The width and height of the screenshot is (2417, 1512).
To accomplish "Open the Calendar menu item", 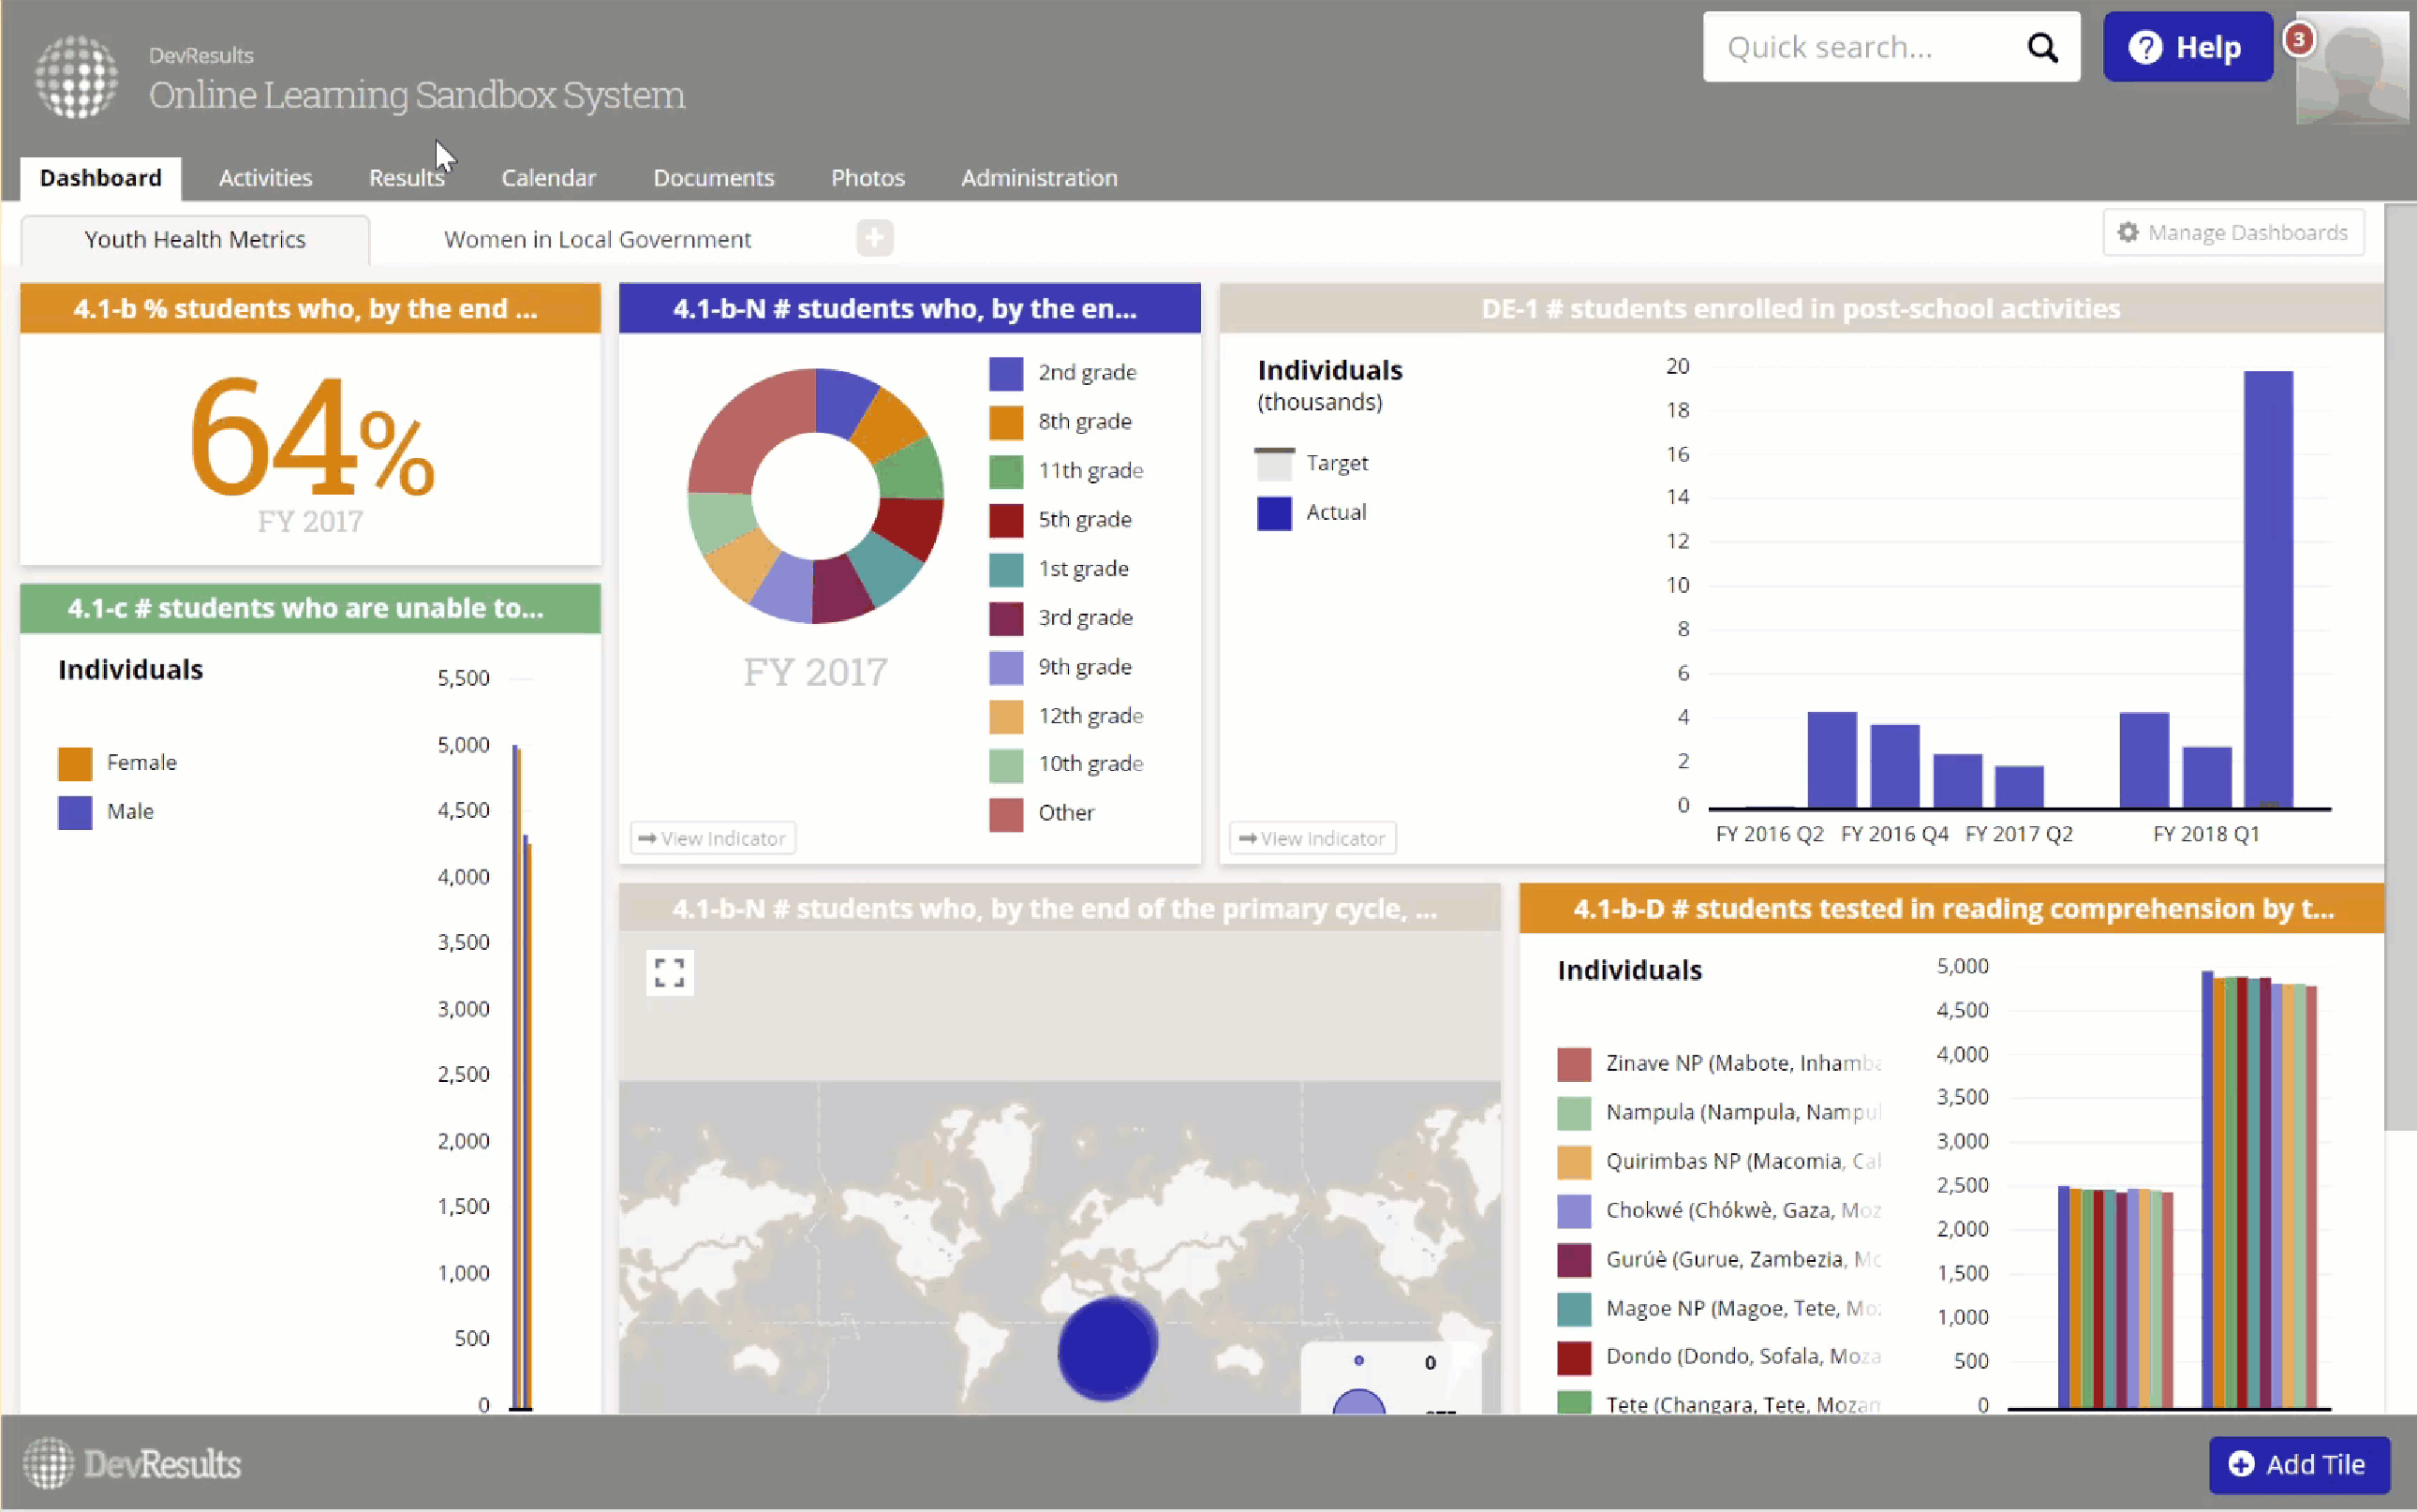I will (x=548, y=178).
